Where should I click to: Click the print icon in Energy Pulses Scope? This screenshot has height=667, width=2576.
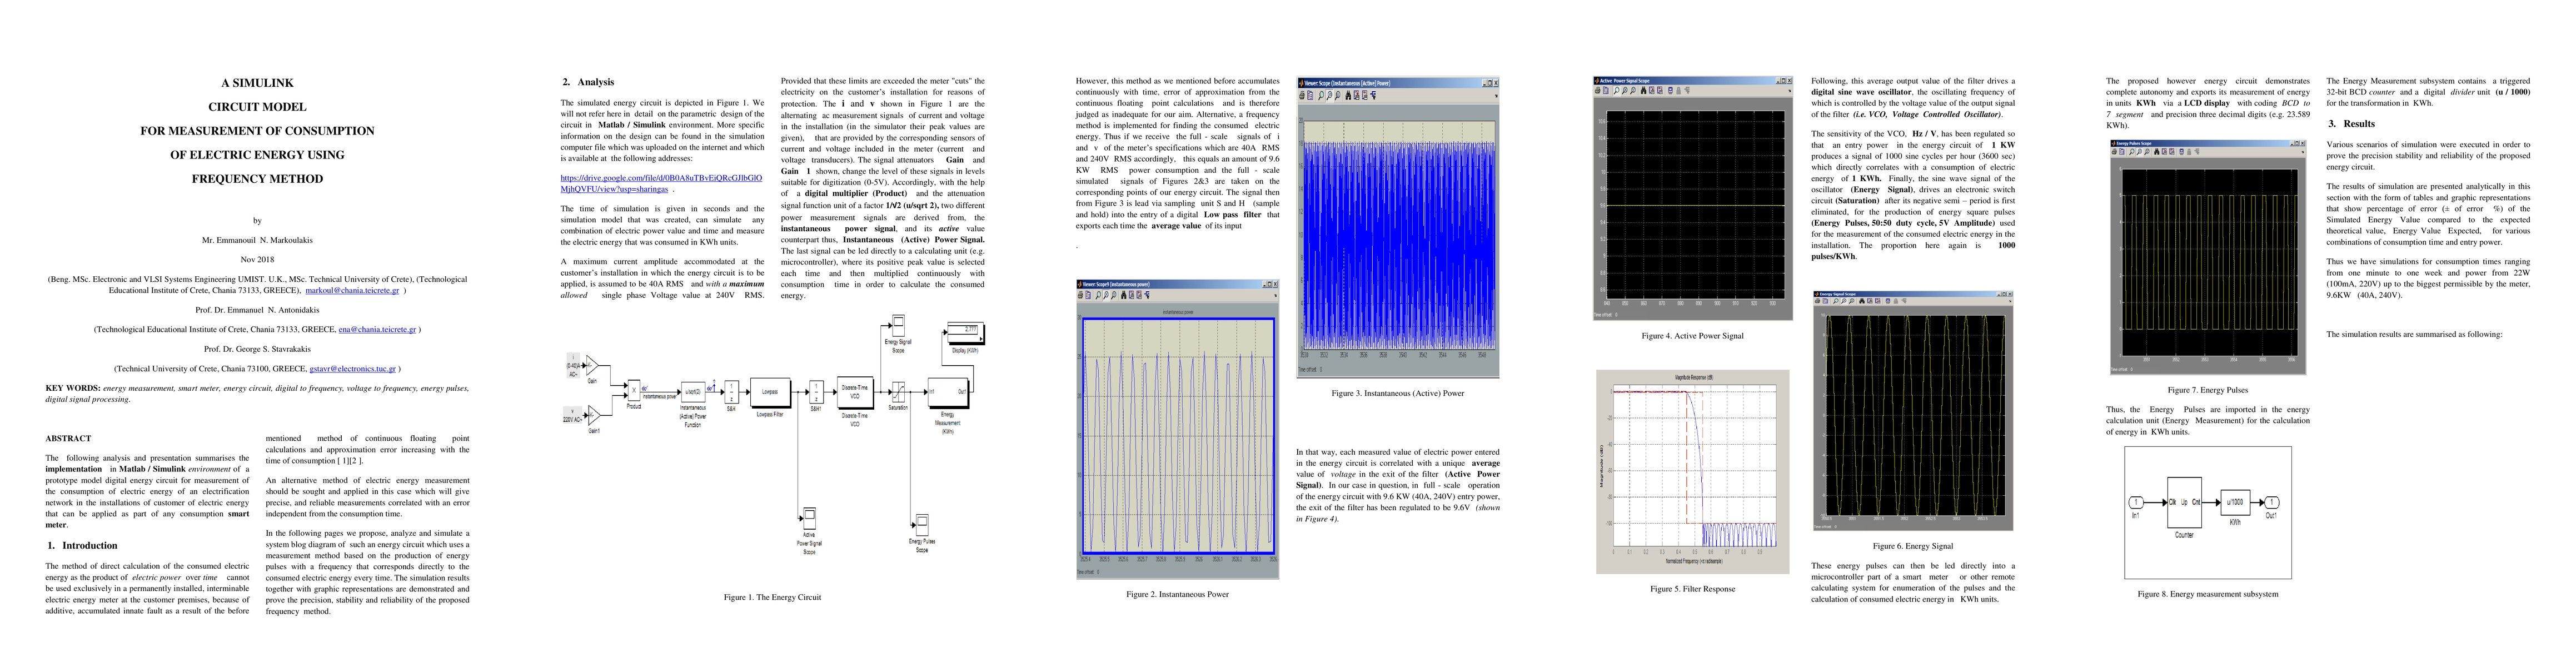tap(2115, 152)
